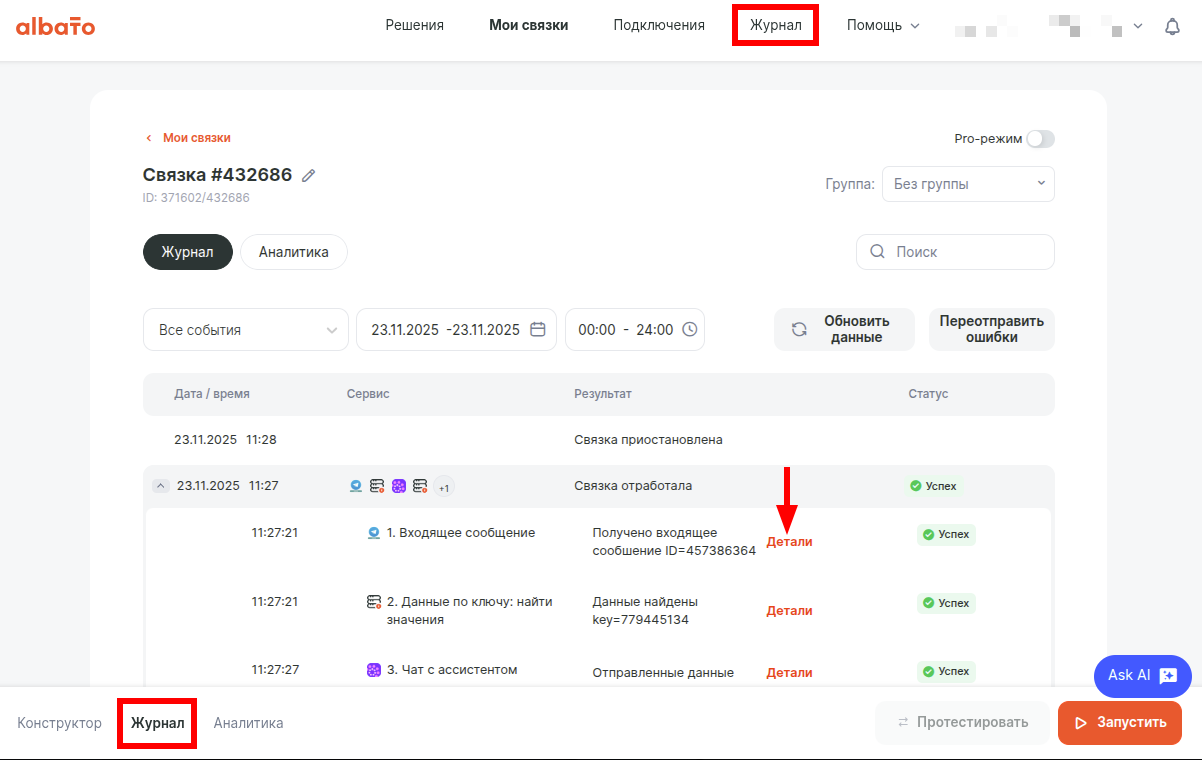Image resolution: width=1202 pixels, height=760 pixels.
Task: Click the calendar icon in date range
Action: pyautogui.click(x=538, y=330)
